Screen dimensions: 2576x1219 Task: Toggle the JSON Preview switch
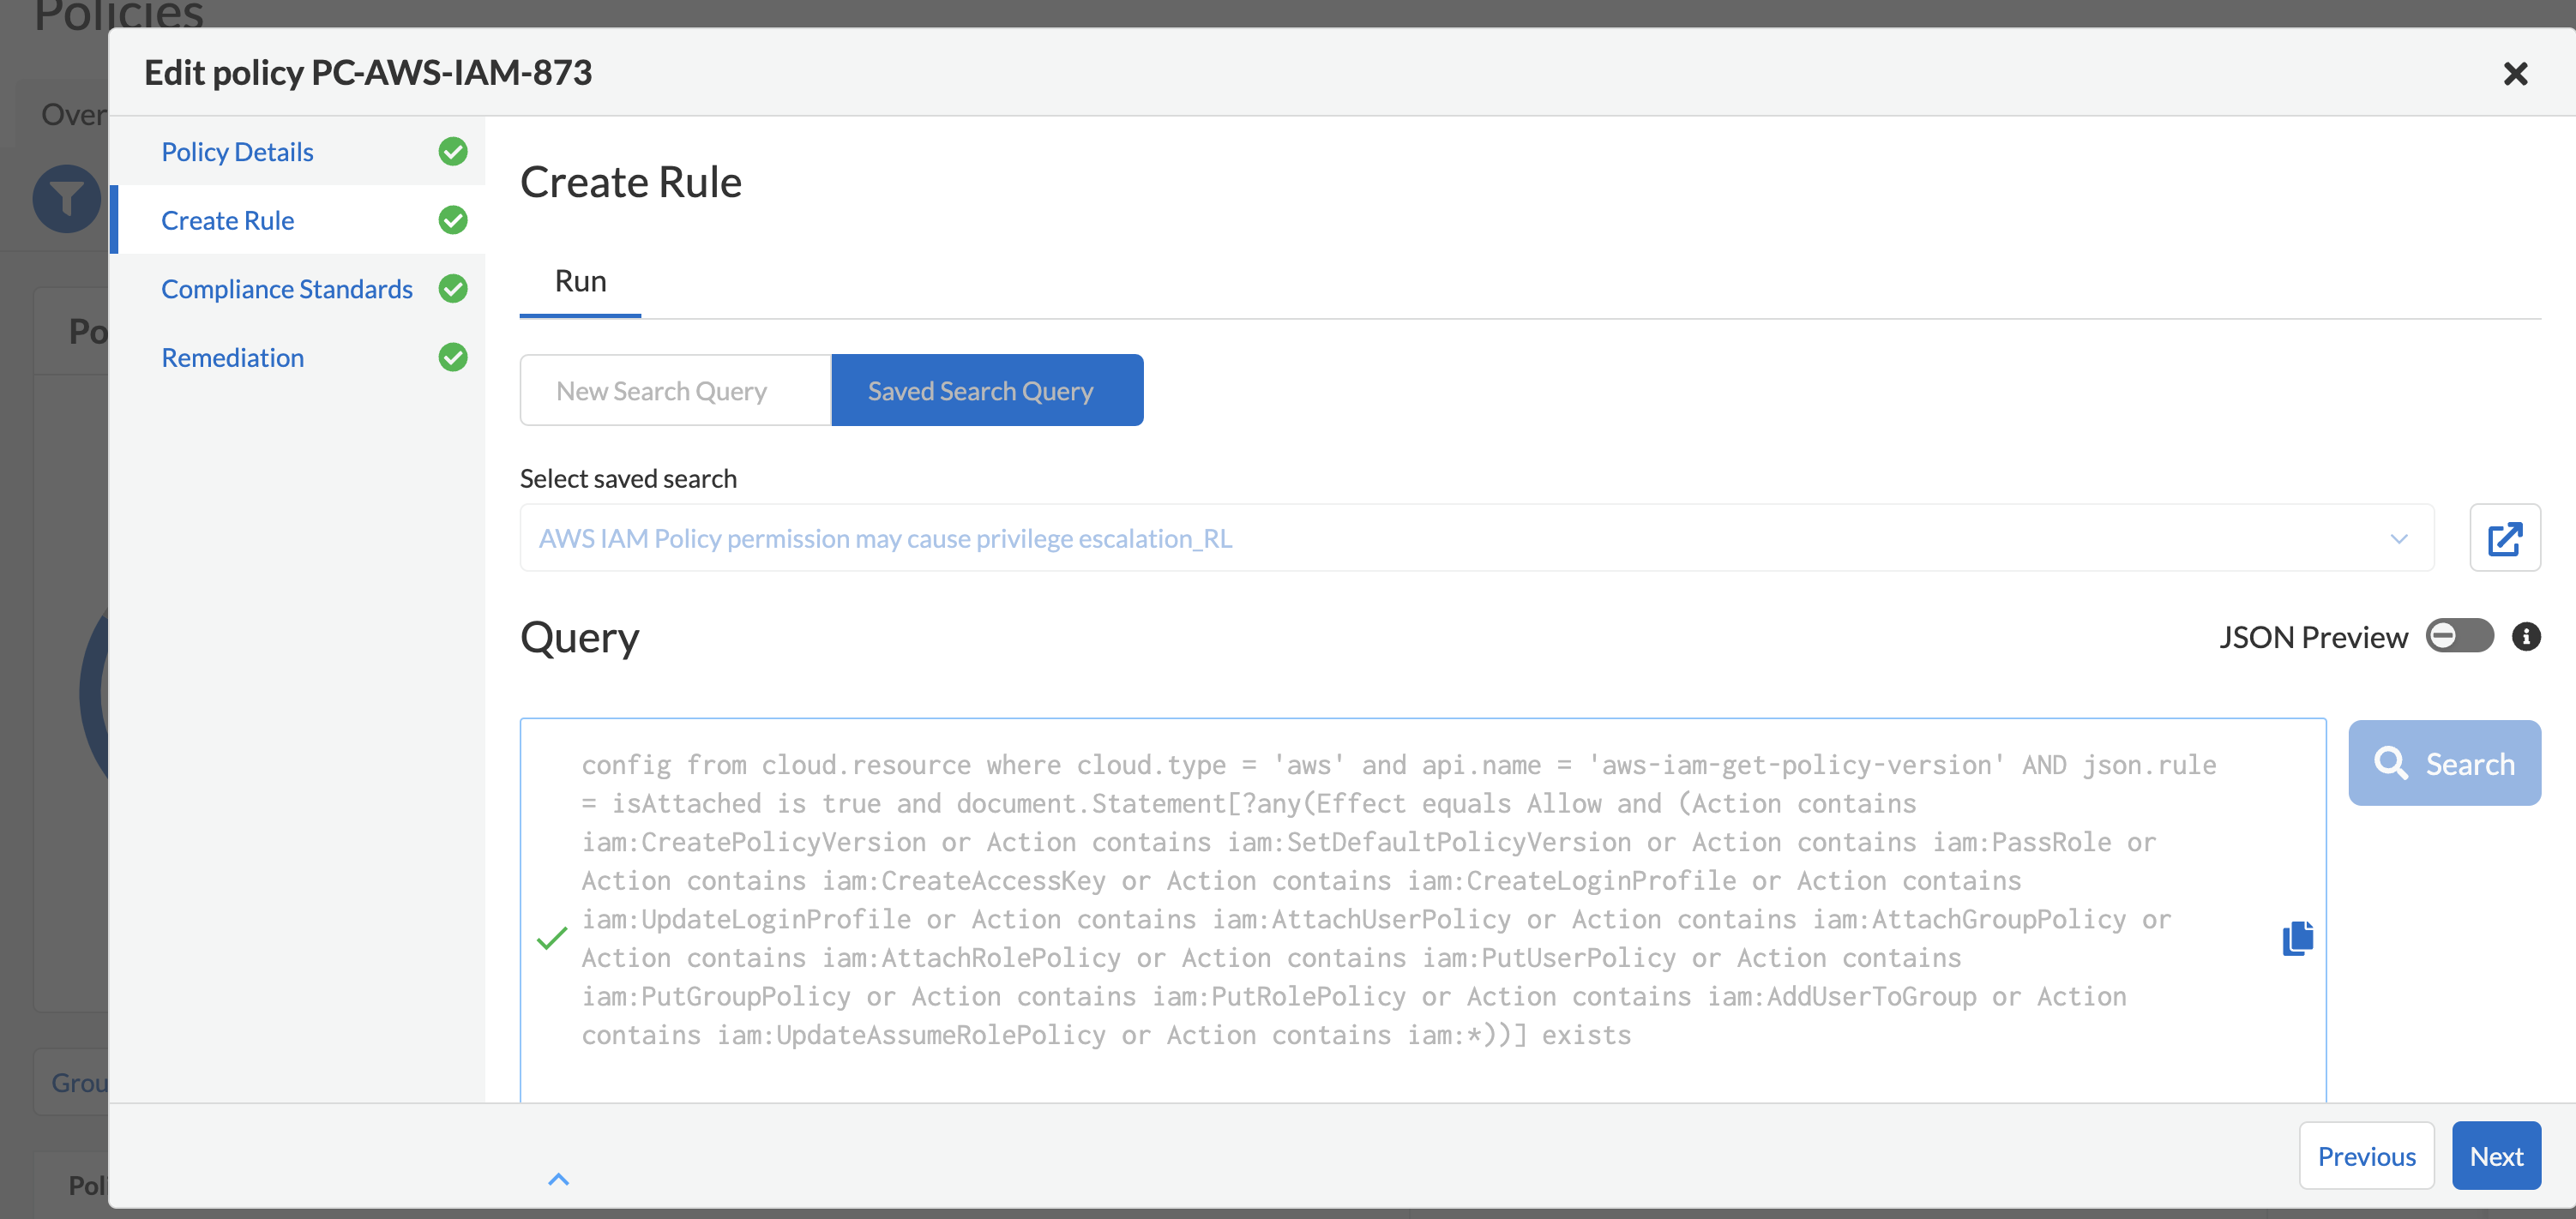(2459, 636)
